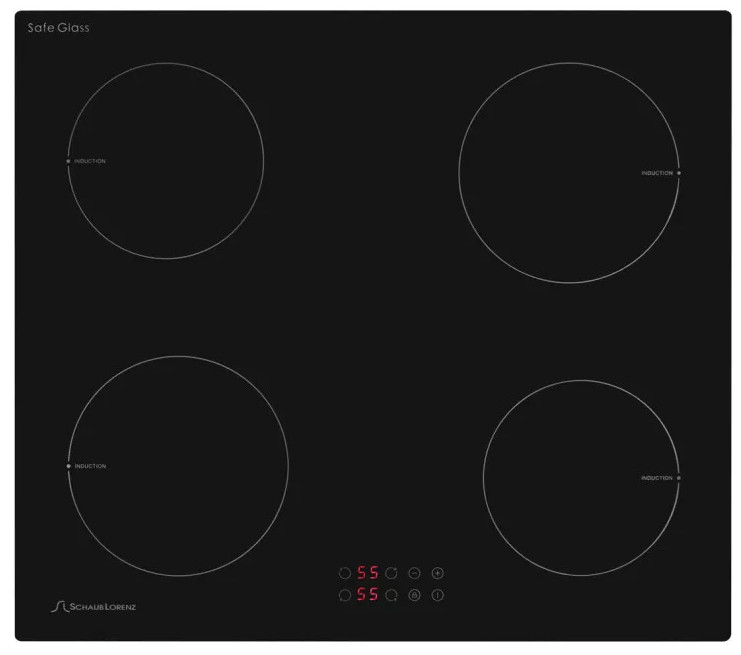Image resolution: width=741 pixels, height=655 pixels.
Task: Click center of the rear-left cooking zone
Action: 165,160
